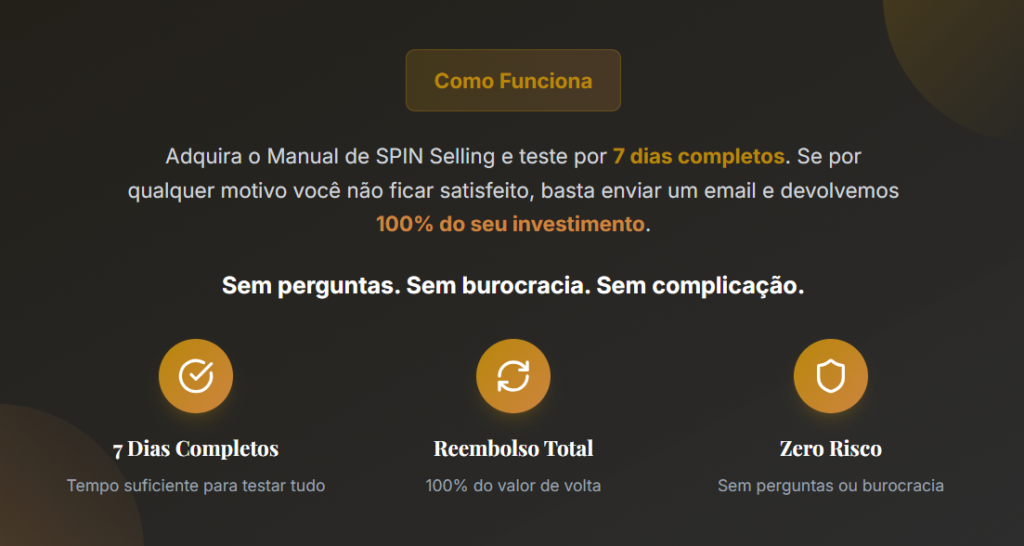This screenshot has height=546, width=1024.
Task: Click "Tempo suficiente para testar tudo" caption
Action: point(196,486)
